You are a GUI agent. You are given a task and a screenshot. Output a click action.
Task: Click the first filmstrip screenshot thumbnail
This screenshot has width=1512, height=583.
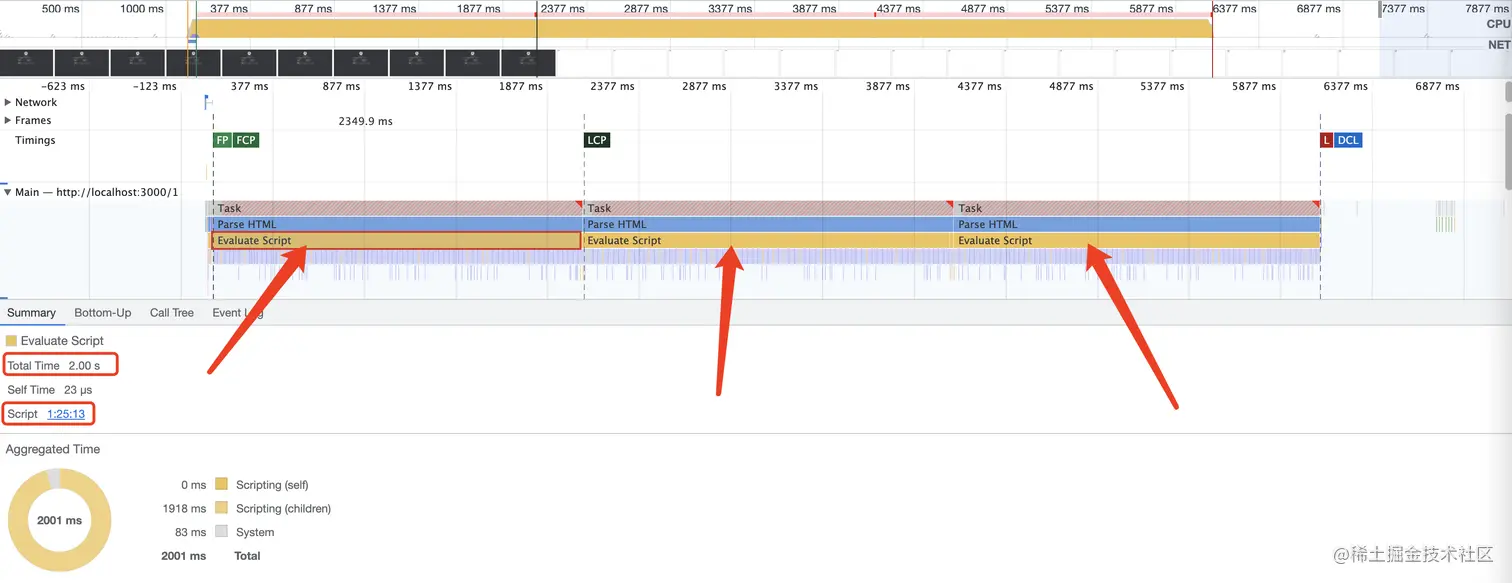(x=26, y=63)
